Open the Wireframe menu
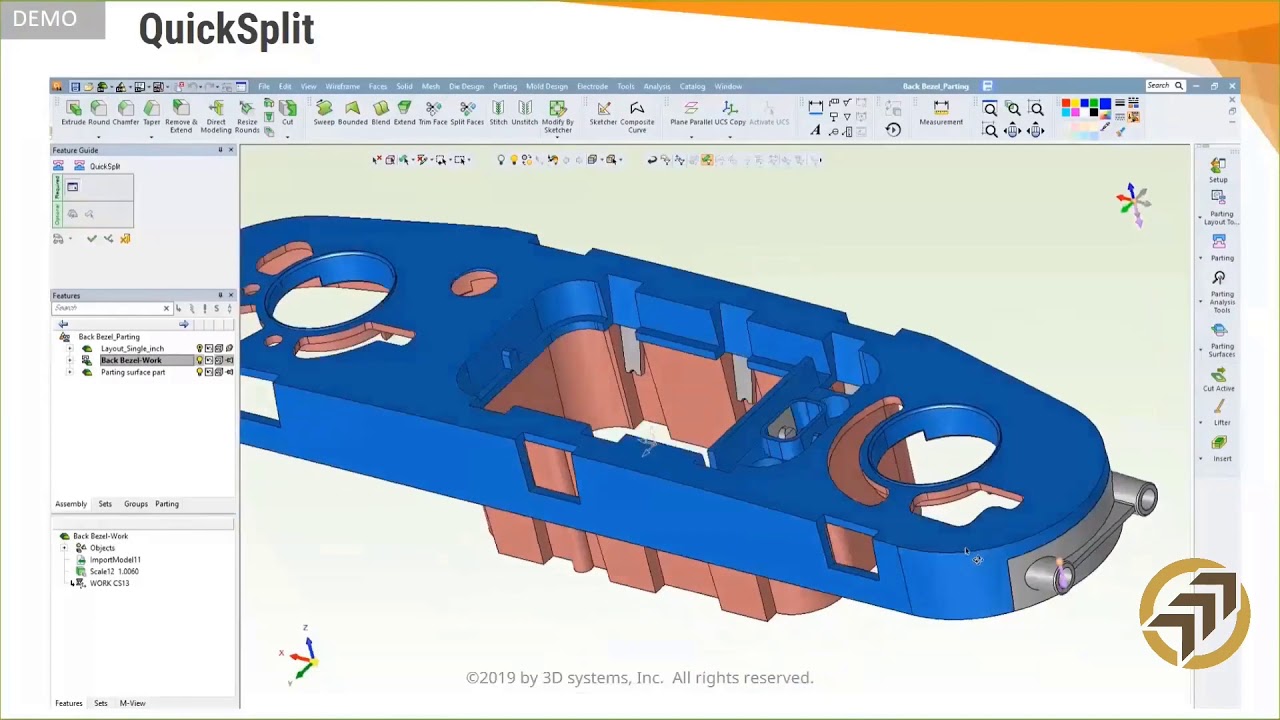1280x720 pixels. coord(343,86)
